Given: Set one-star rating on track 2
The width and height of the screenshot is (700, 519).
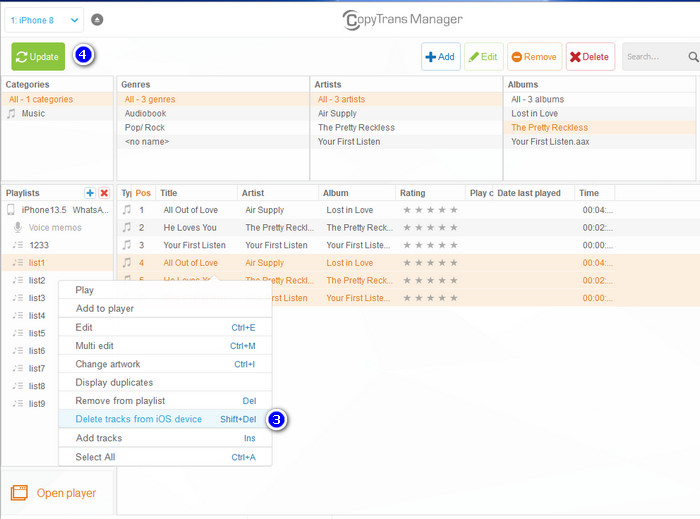Looking at the screenshot, I should tap(407, 228).
